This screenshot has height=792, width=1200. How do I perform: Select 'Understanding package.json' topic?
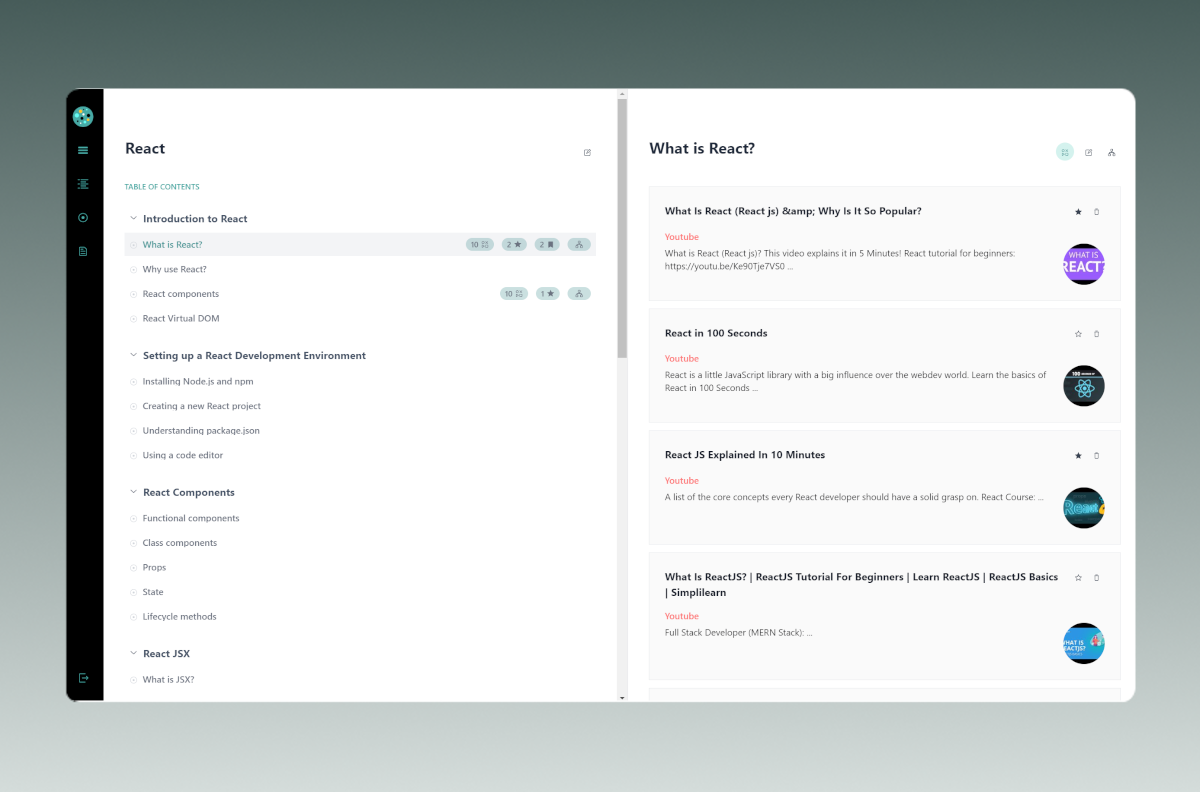tap(201, 430)
